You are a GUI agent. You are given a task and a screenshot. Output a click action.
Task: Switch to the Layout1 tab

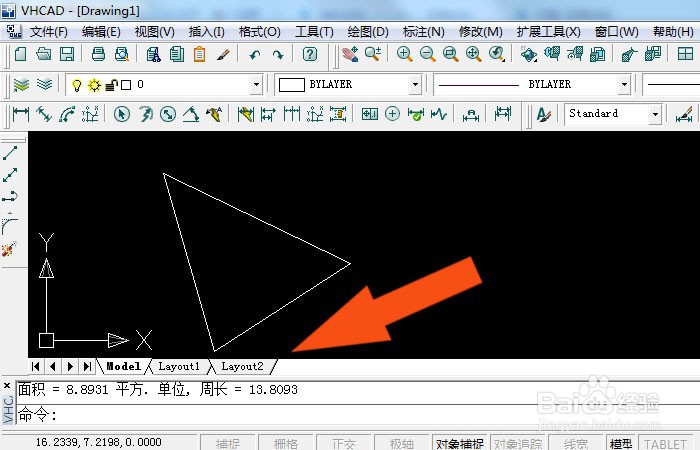179,367
